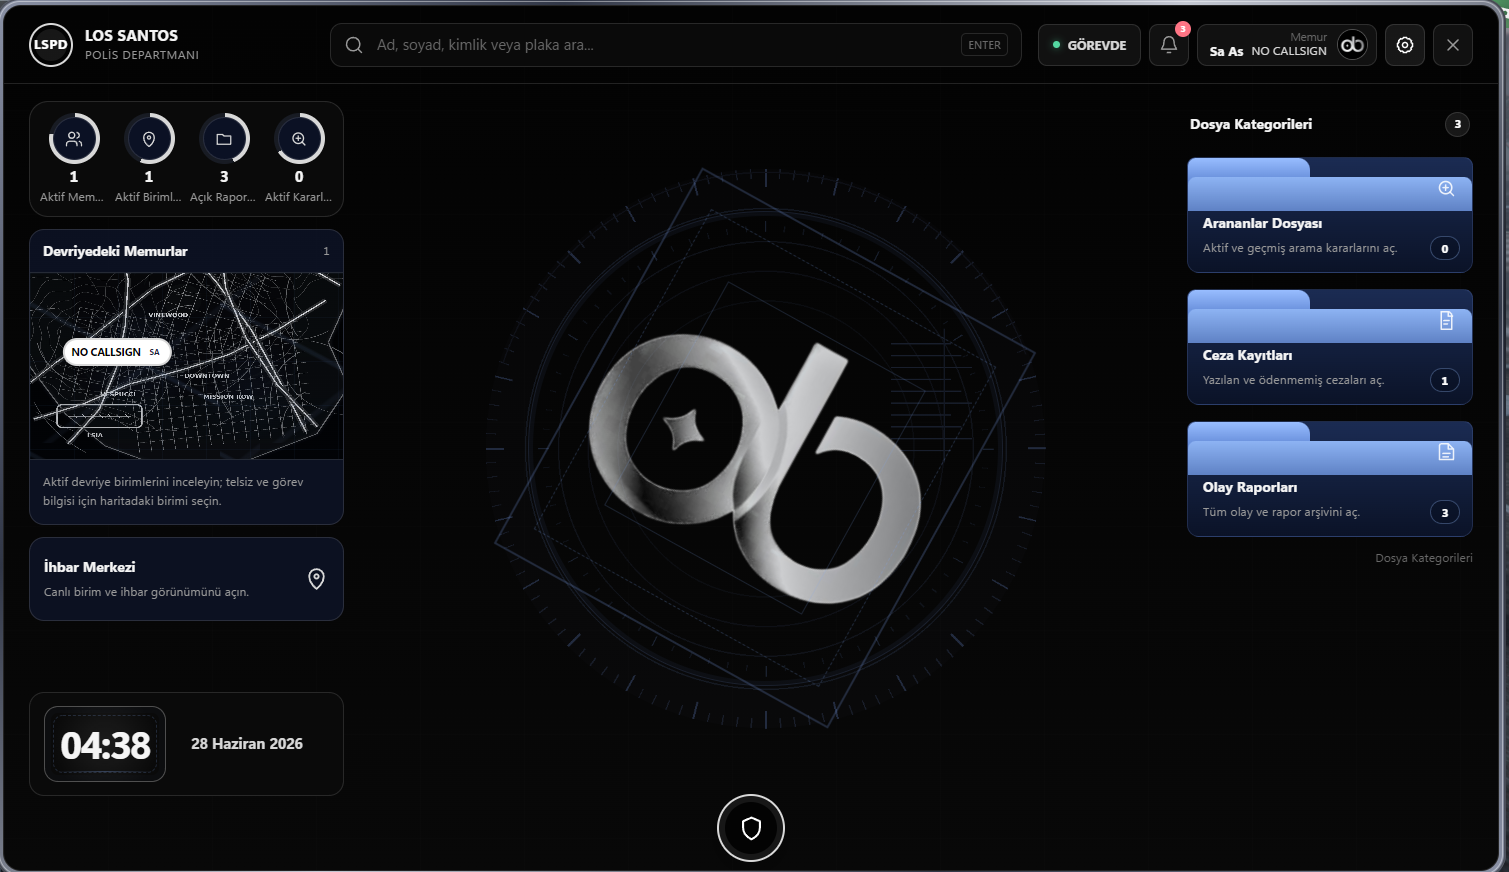
Task: Click the outlined zone rectangle on the map
Action: tap(99, 415)
